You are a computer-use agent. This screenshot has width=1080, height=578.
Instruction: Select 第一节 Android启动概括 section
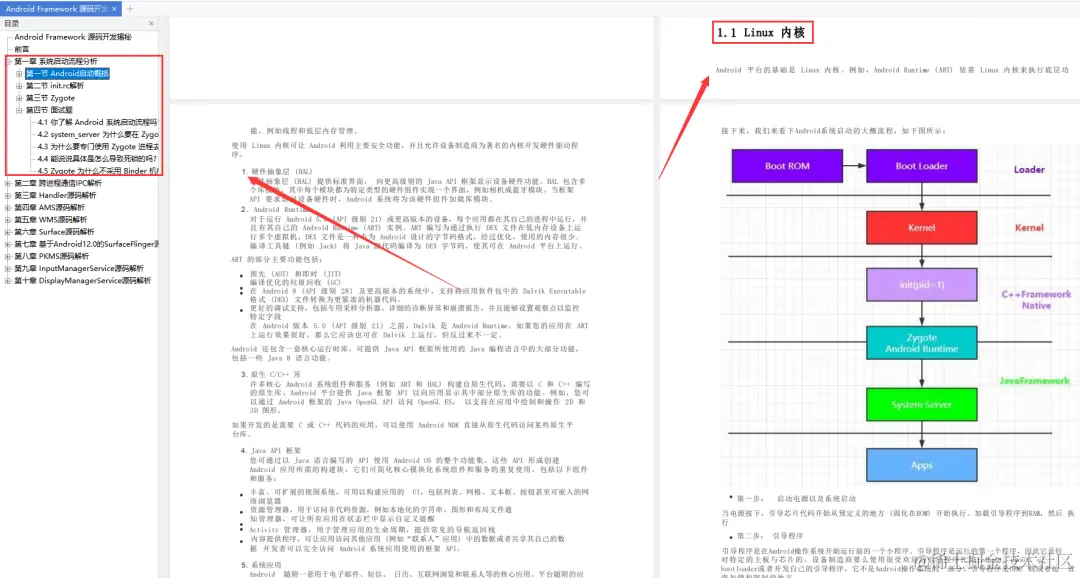[x=68, y=74]
